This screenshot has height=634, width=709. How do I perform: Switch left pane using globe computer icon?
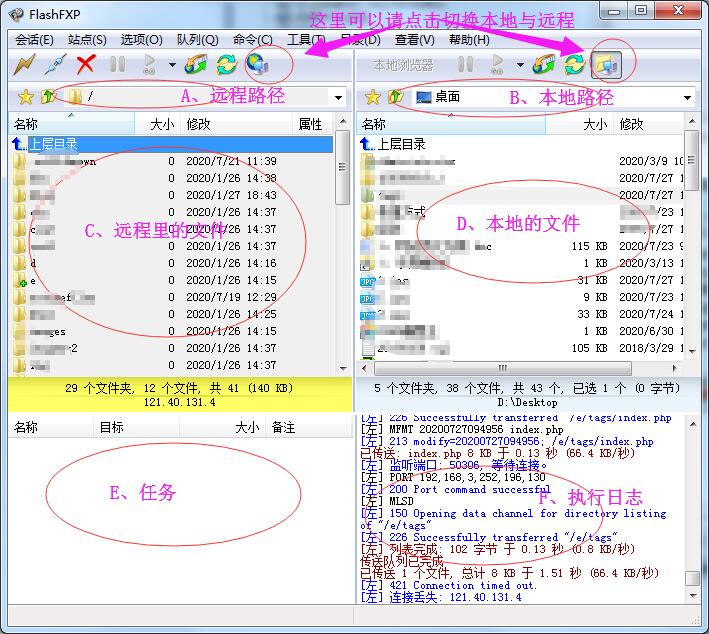(258, 64)
